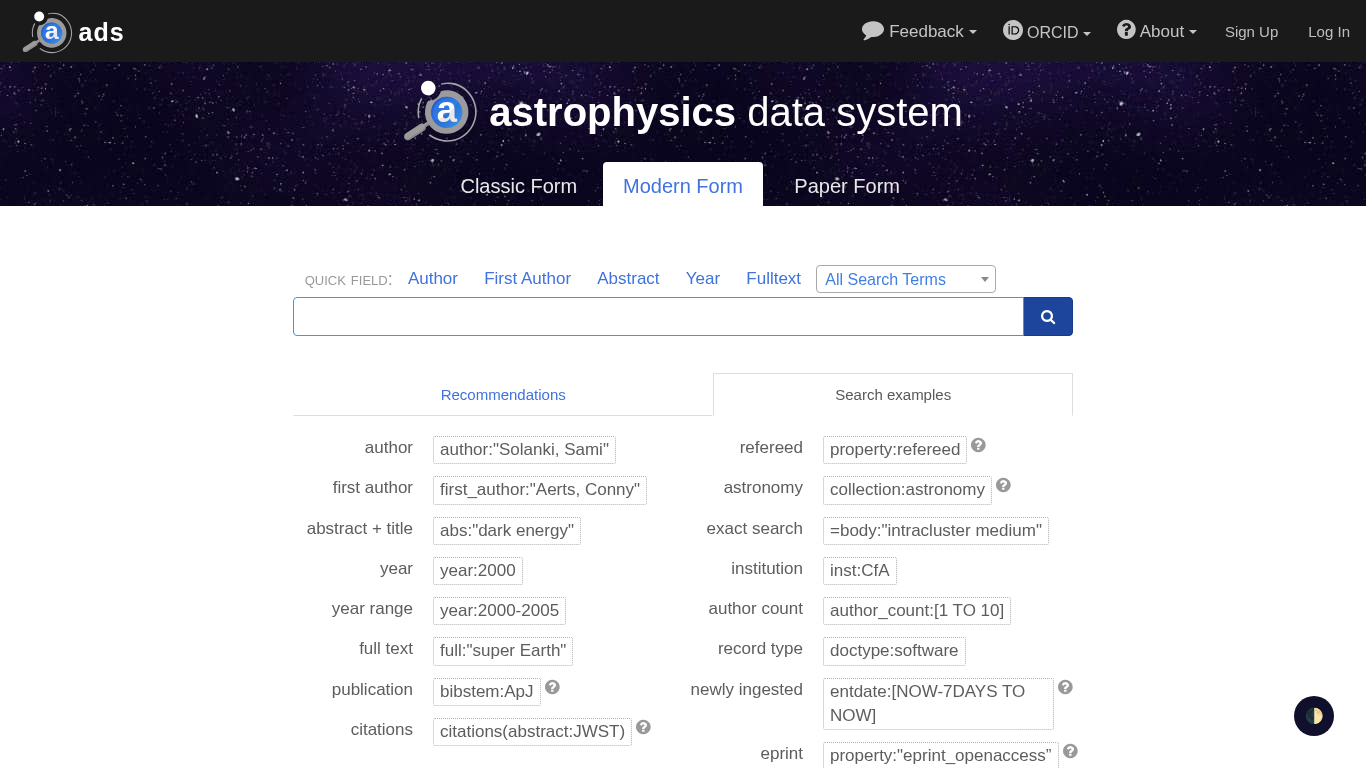Switch to the Paper Form tab
The image size is (1366, 768).
click(x=846, y=186)
